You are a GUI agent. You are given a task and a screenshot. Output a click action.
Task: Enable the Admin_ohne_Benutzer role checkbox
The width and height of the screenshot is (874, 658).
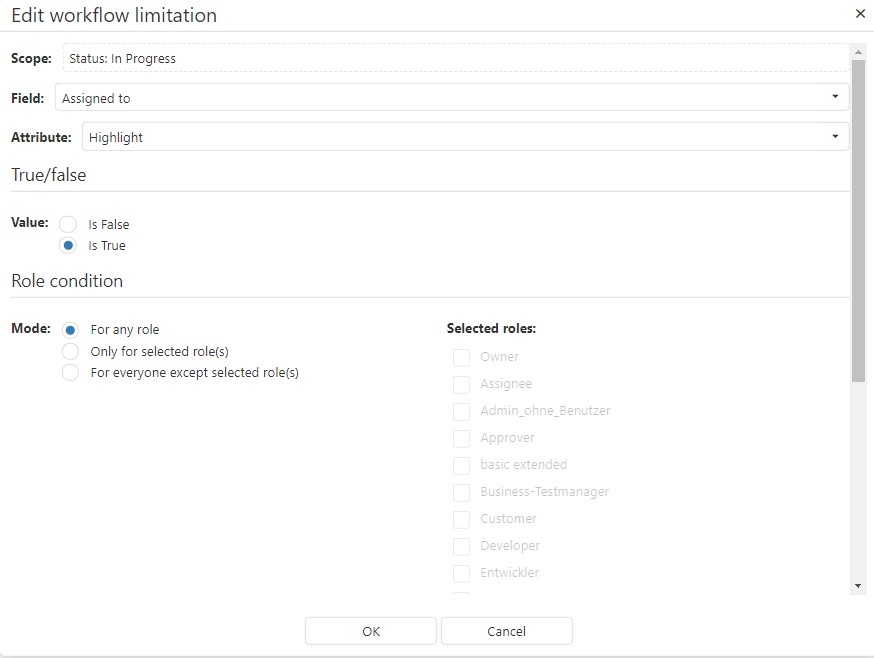click(461, 411)
